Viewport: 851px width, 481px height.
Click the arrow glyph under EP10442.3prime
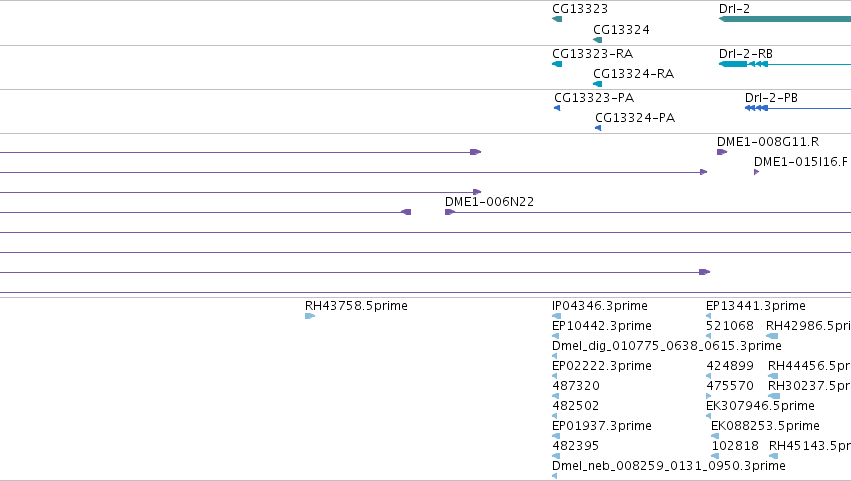click(x=555, y=336)
